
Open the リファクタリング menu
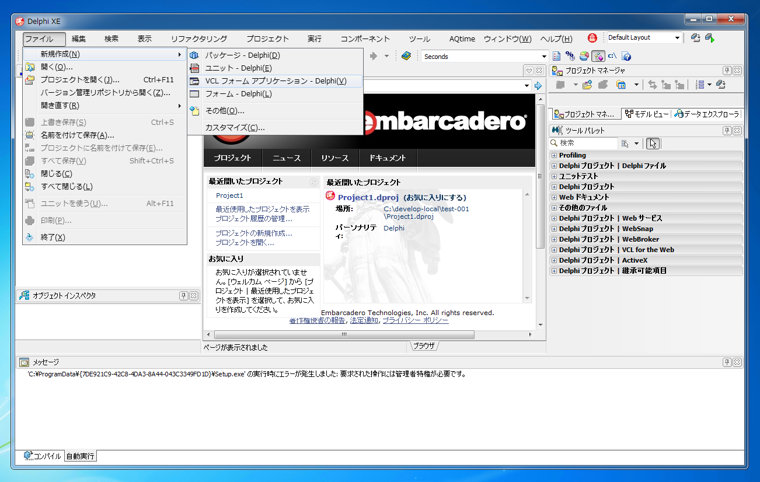pos(199,39)
